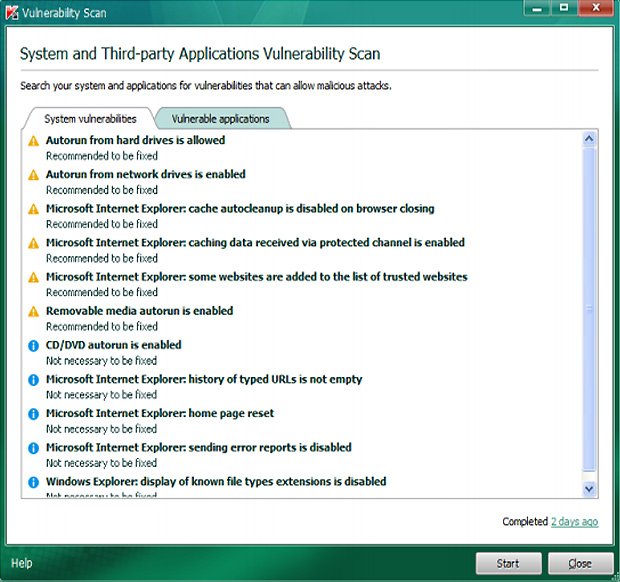
Task: Click Kaspersky logo icon in title bar
Action: pos(11,11)
